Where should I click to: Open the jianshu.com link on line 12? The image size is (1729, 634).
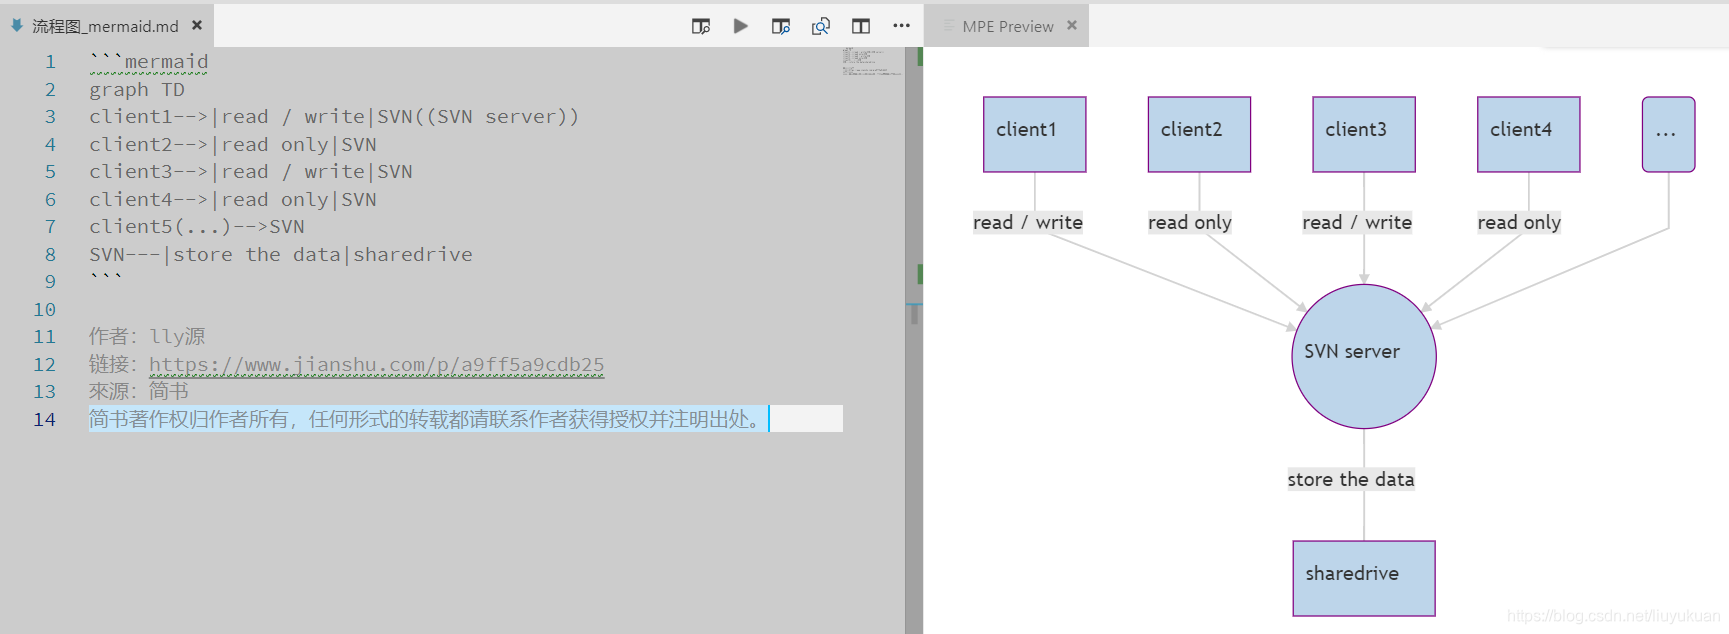tap(376, 365)
